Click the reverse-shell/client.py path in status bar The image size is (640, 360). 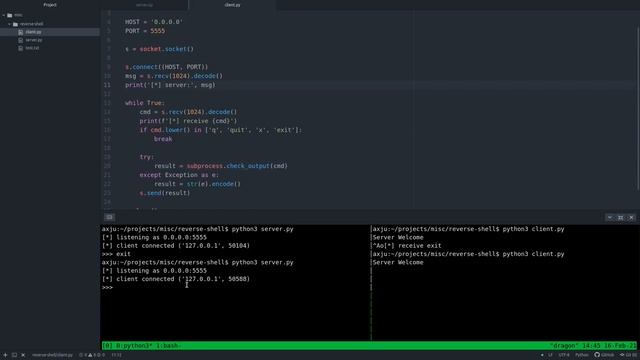pos(52,355)
